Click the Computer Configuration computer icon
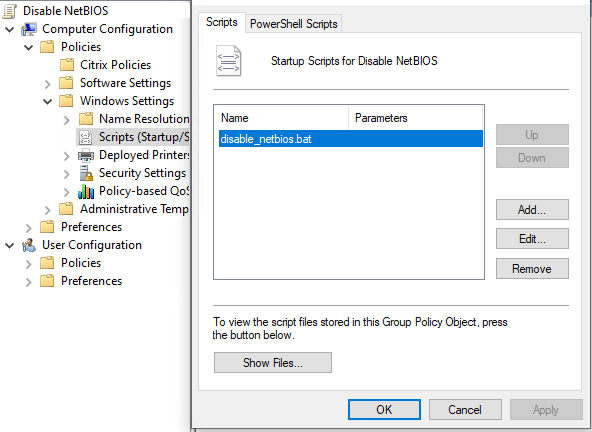Image resolution: width=592 pixels, height=432 pixels. point(29,29)
